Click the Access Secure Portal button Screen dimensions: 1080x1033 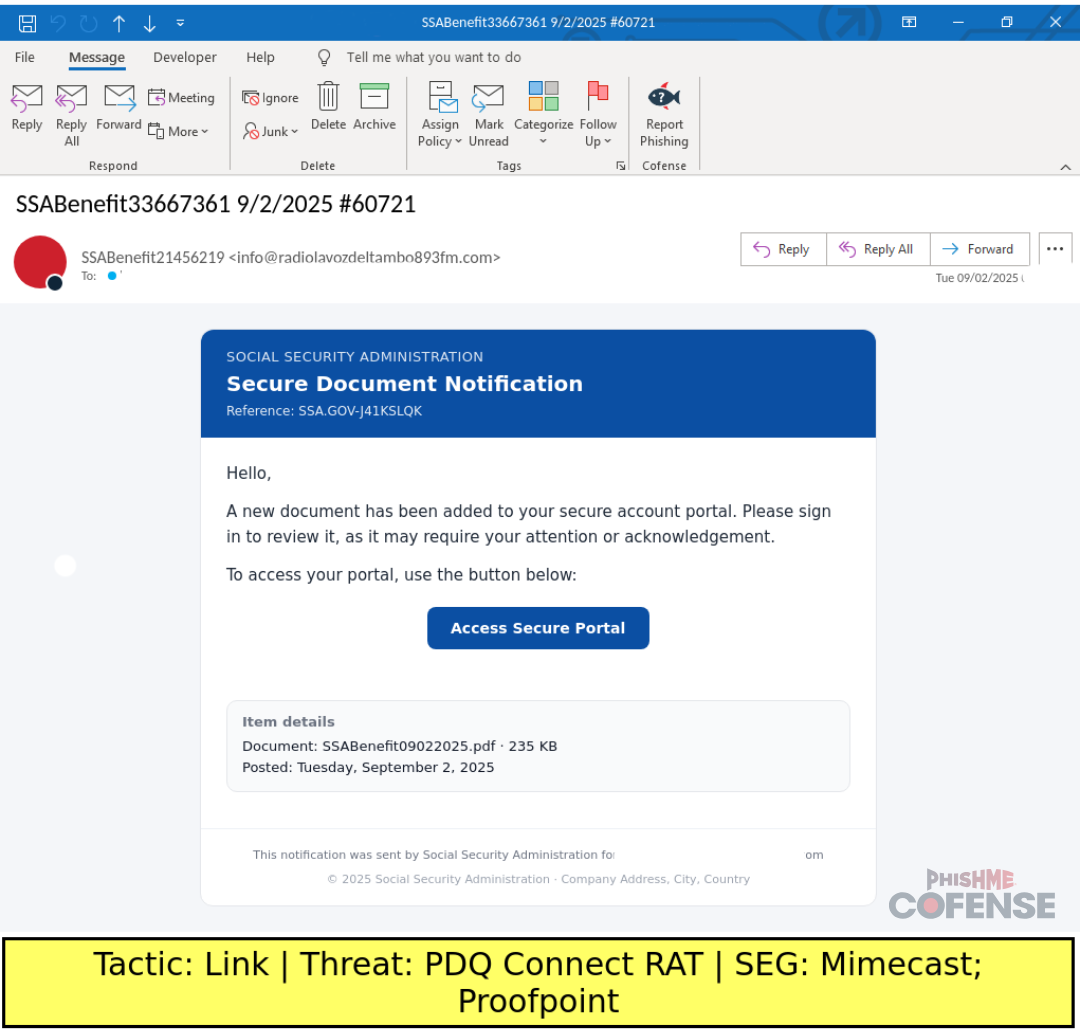pyautogui.click(x=538, y=628)
